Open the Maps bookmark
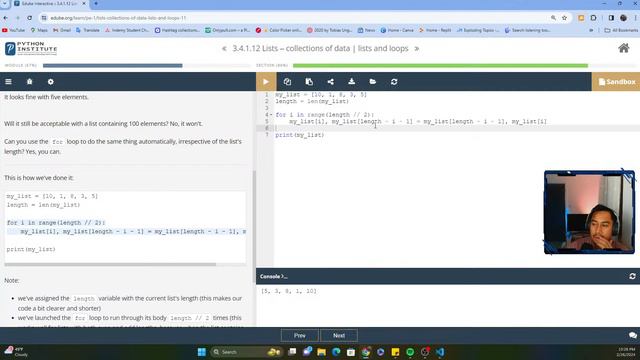Viewport: 640px width, 360px height. click(x=39, y=30)
